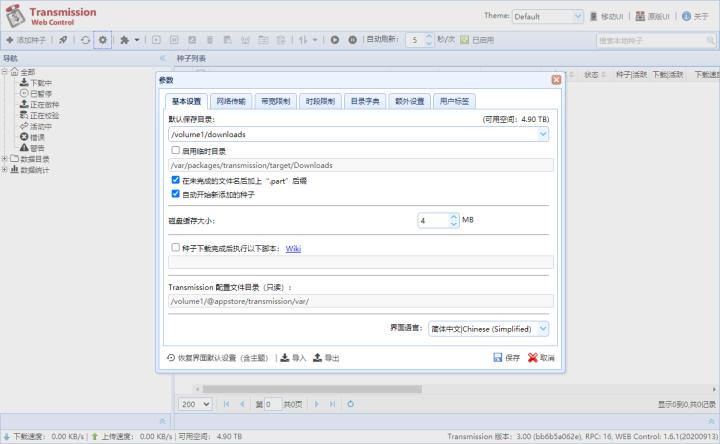Click the Cancel (取消) button
This screenshot has width=720, height=444.
[x=541, y=358]
